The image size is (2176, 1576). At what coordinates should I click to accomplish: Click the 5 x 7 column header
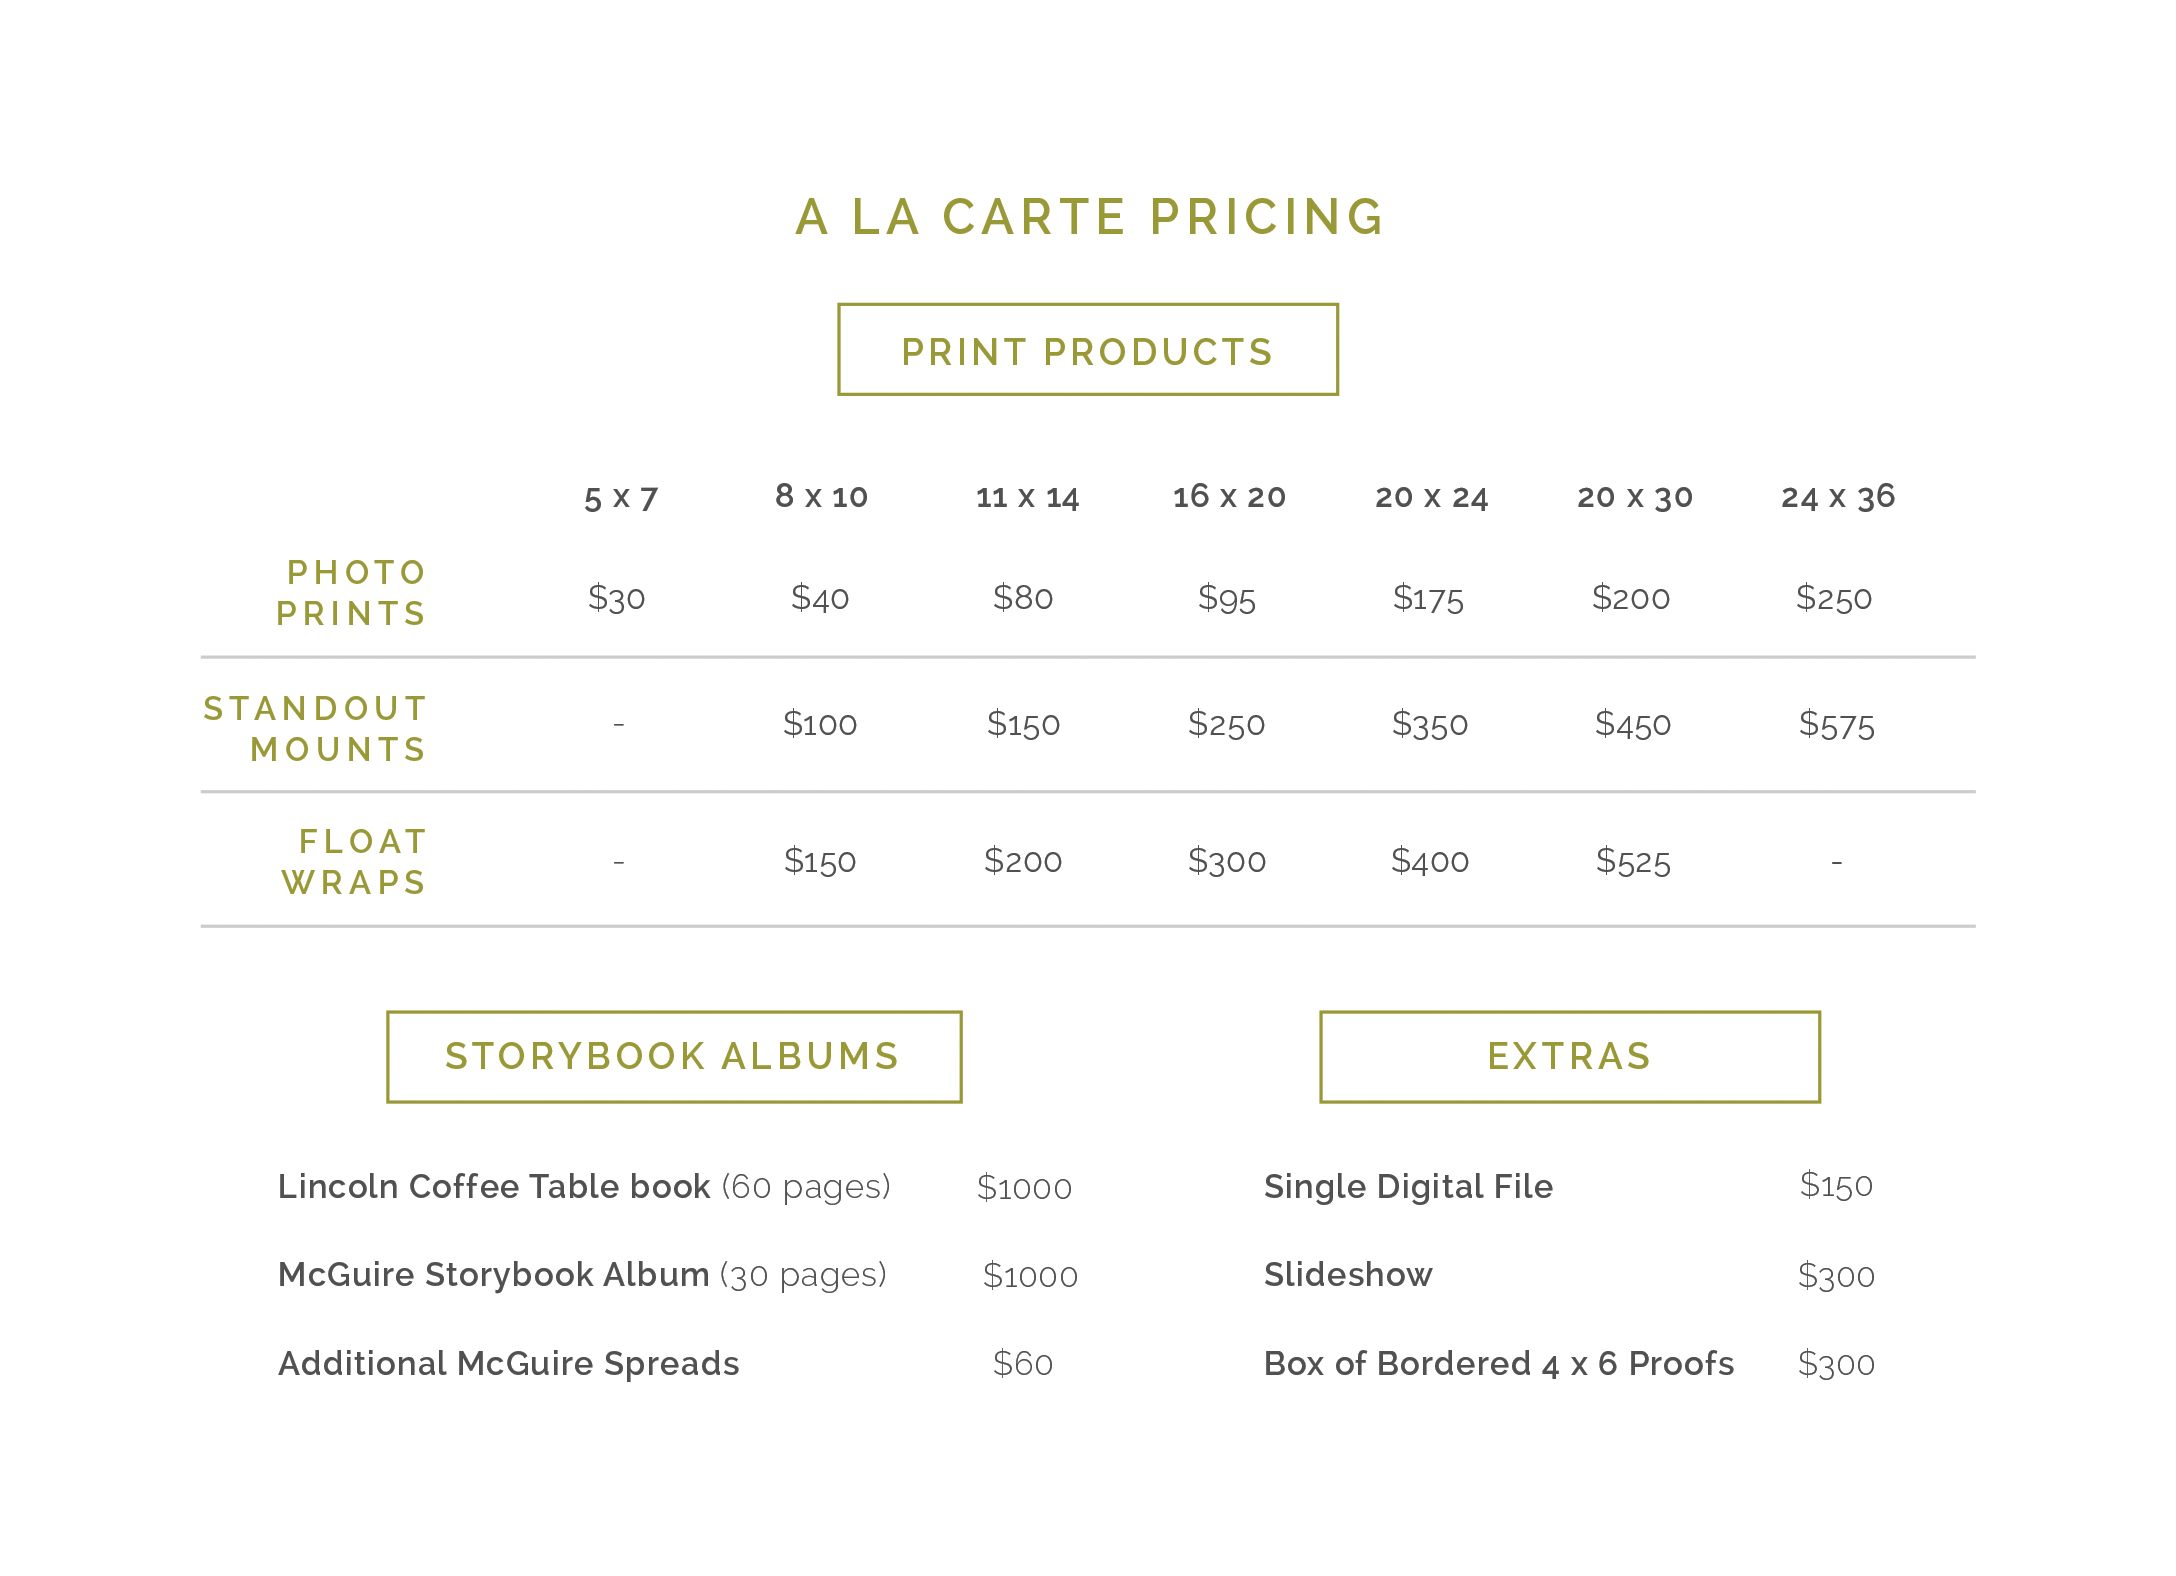pos(621,497)
